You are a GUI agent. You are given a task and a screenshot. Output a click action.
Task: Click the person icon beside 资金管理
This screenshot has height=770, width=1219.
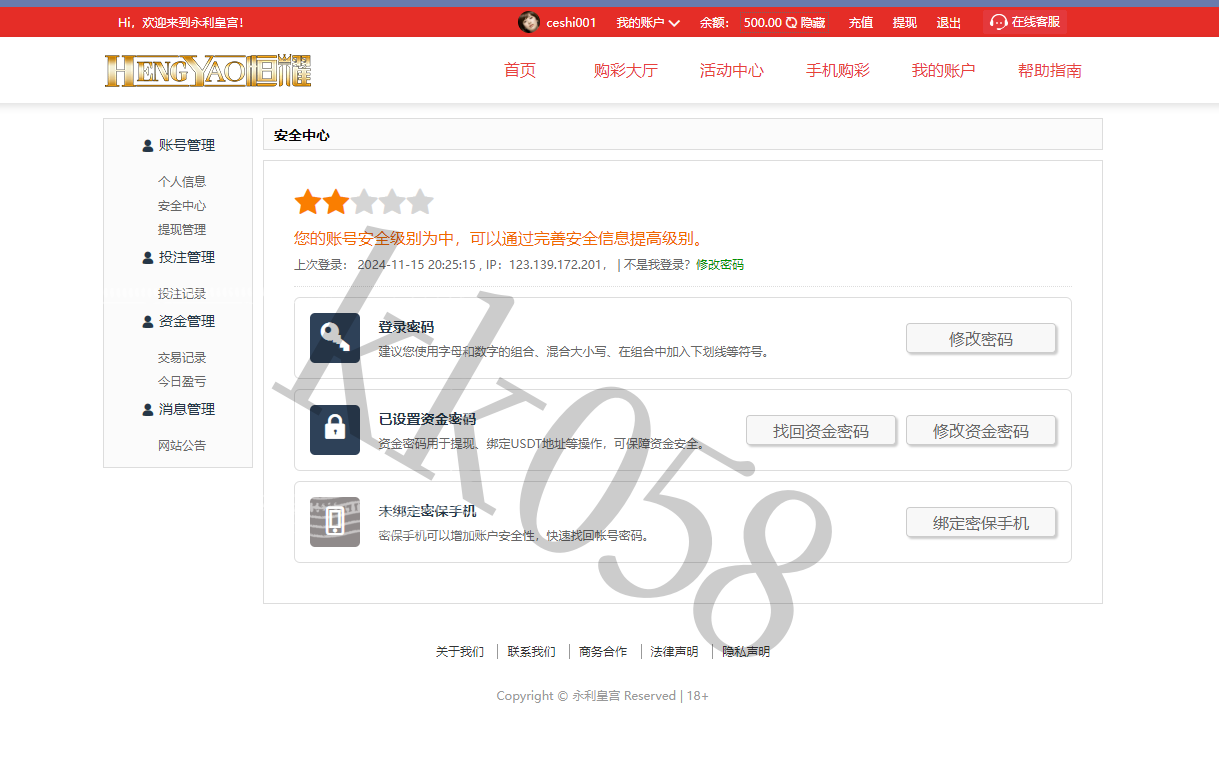[x=148, y=322]
